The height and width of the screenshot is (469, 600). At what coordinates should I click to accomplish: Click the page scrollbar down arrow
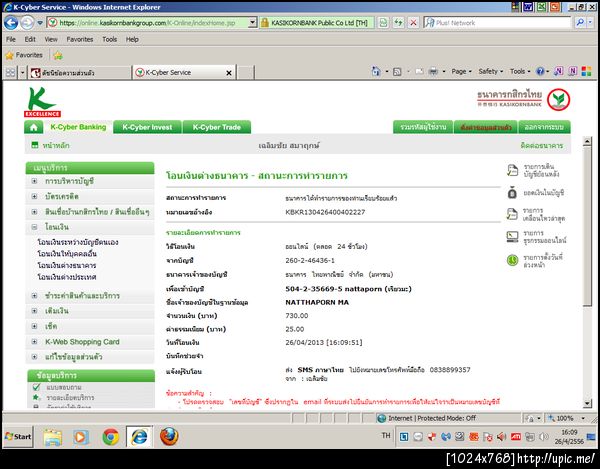pyautogui.click(x=587, y=403)
